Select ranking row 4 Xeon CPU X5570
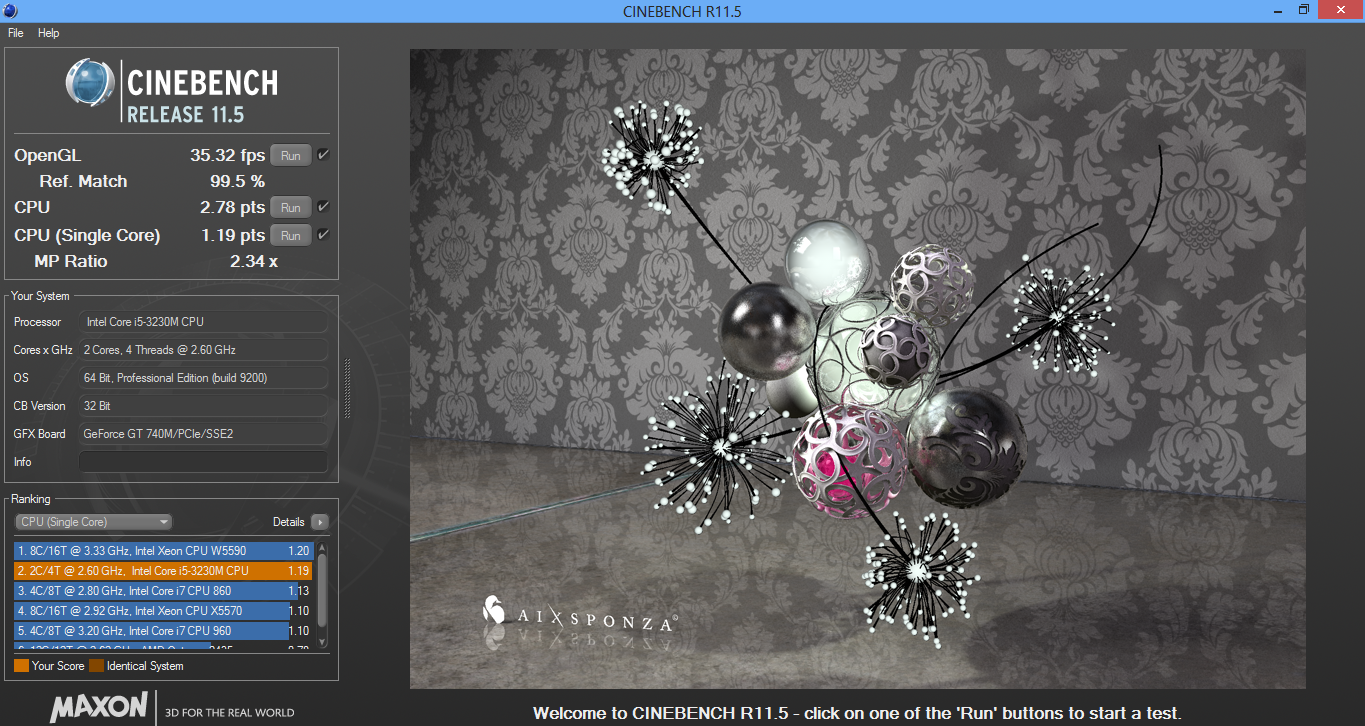Screen dimensions: 1365x726 (163, 611)
